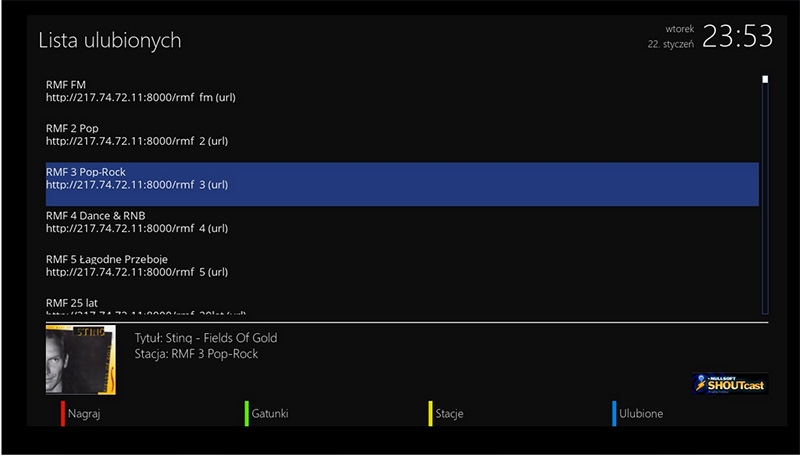Click the Lista ulubionych title
The width and height of the screenshot is (800, 457).
coord(109,41)
